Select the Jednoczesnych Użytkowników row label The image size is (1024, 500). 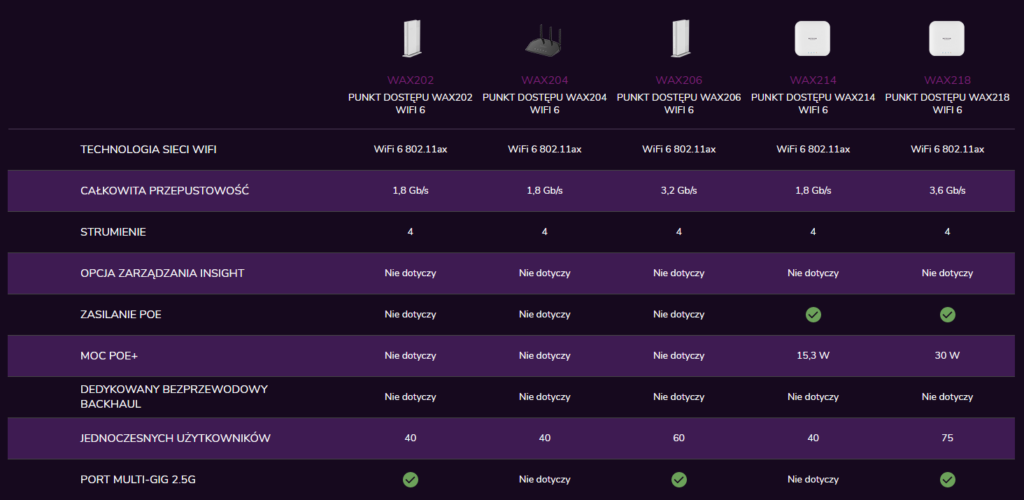[x=176, y=438]
